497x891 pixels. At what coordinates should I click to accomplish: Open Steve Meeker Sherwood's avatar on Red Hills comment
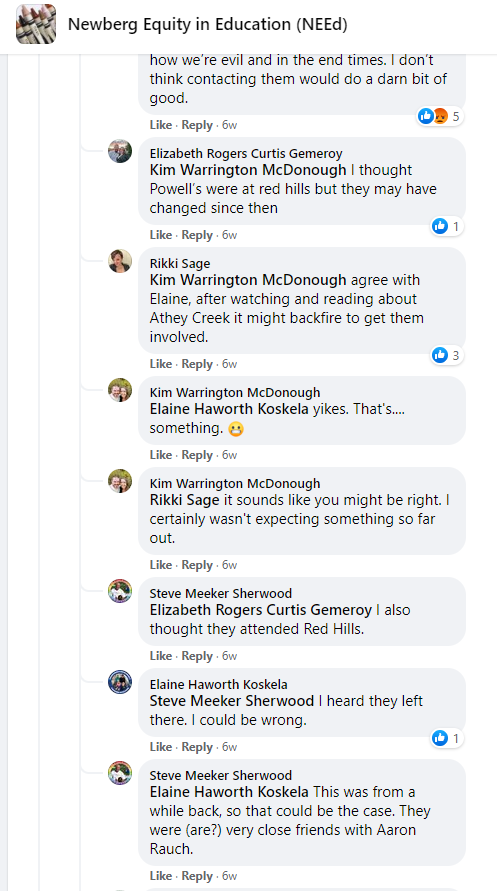point(120,591)
